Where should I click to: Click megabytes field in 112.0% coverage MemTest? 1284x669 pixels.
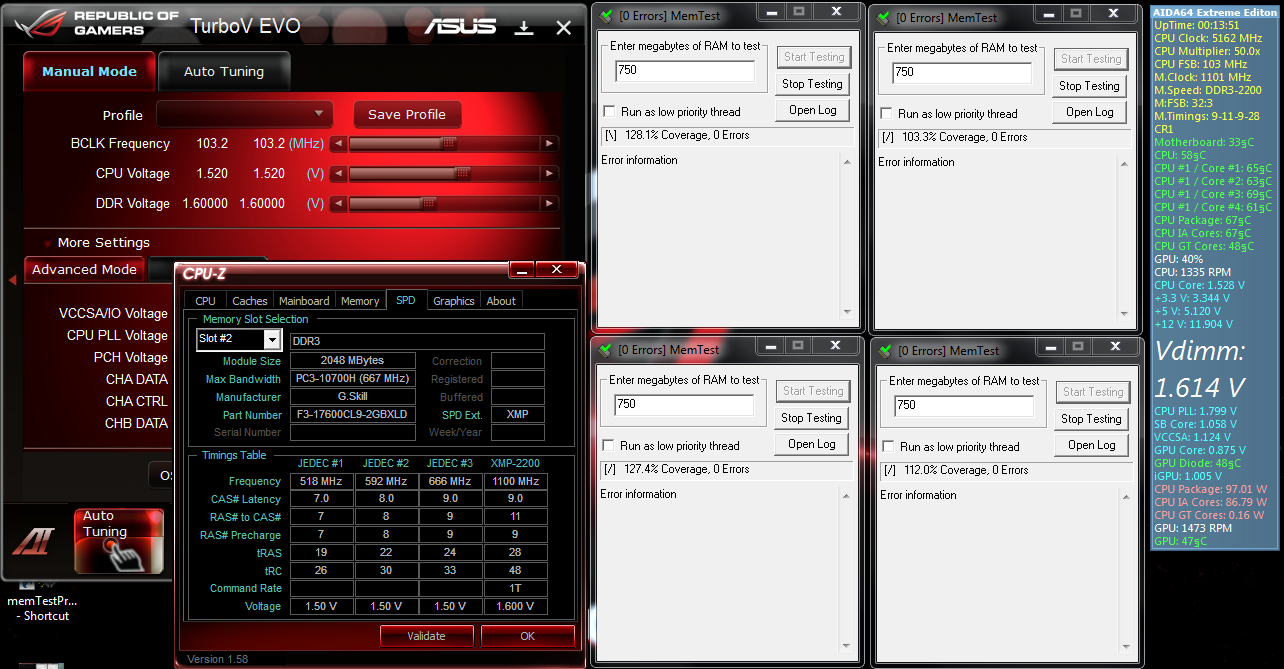(963, 406)
